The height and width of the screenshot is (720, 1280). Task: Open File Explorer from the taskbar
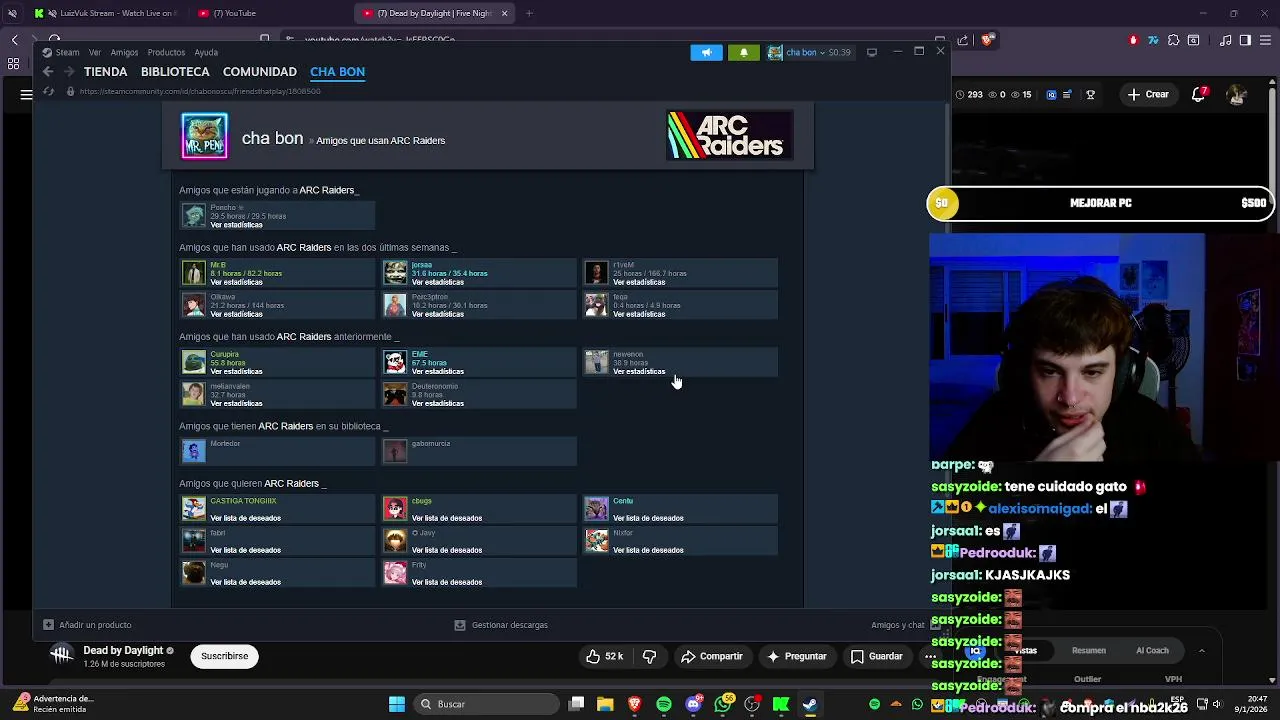click(x=605, y=704)
